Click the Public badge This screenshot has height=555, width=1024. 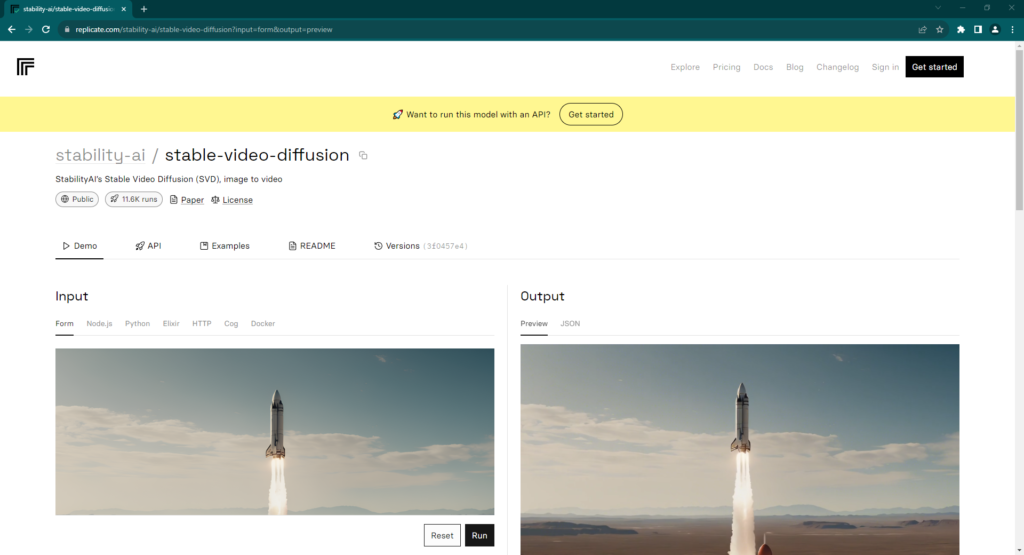[77, 199]
